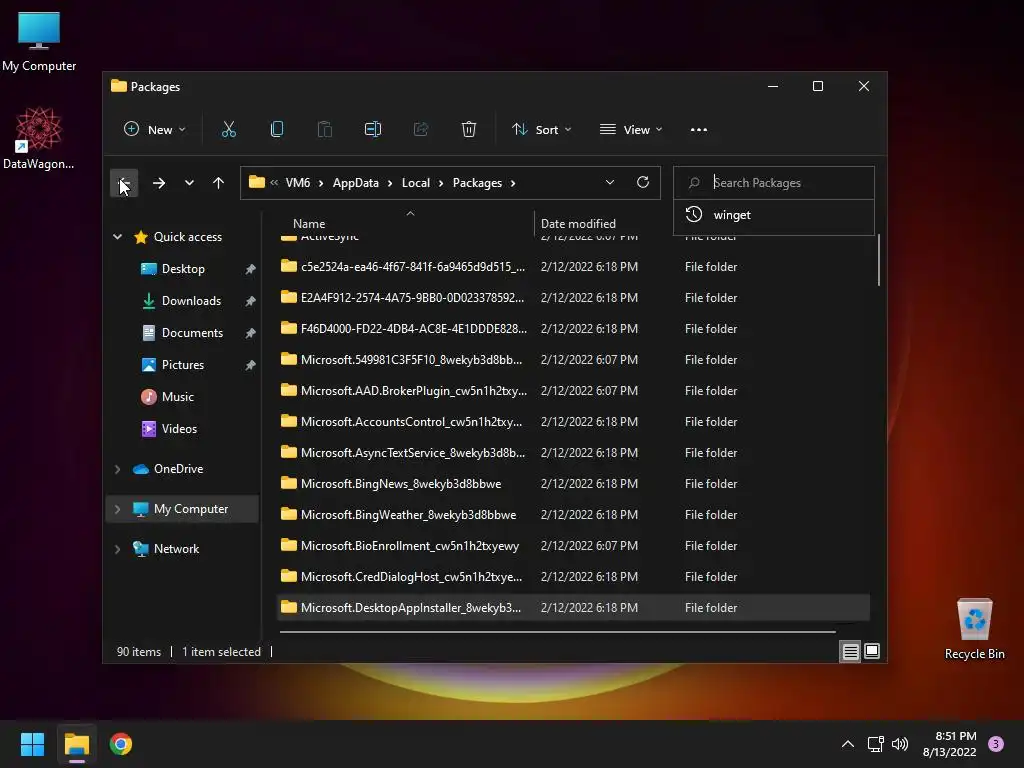This screenshot has height=768, width=1024.
Task: Open the Sort dropdown menu
Action: 541,129
